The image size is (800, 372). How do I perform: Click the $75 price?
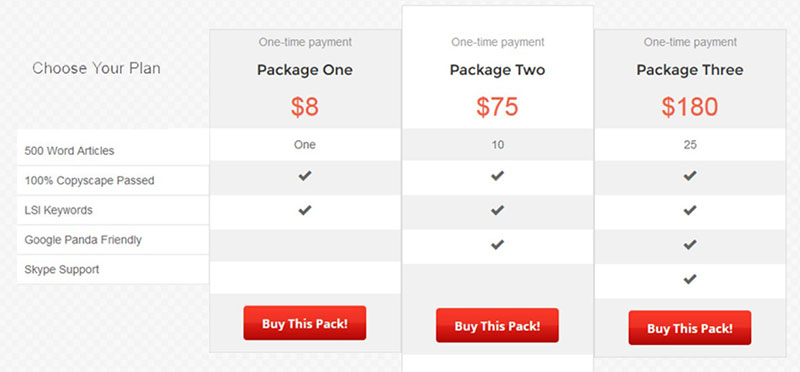497,107
